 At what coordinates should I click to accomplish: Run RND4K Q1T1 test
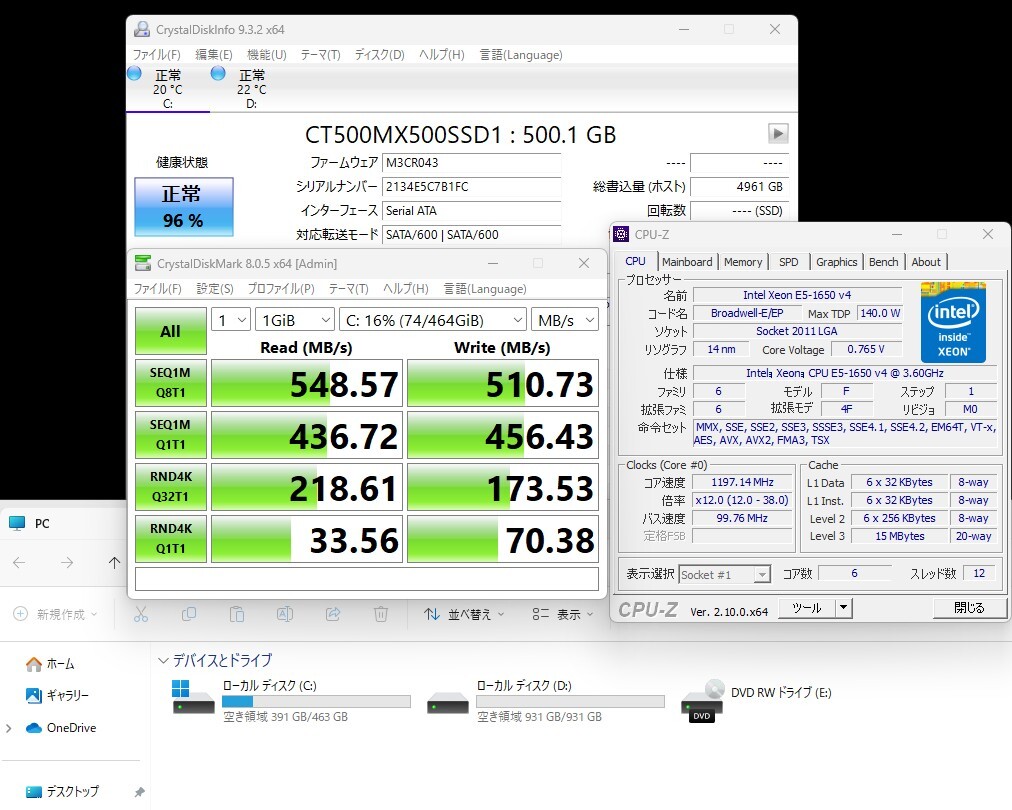pyautogui.click(x=170, y=539)
